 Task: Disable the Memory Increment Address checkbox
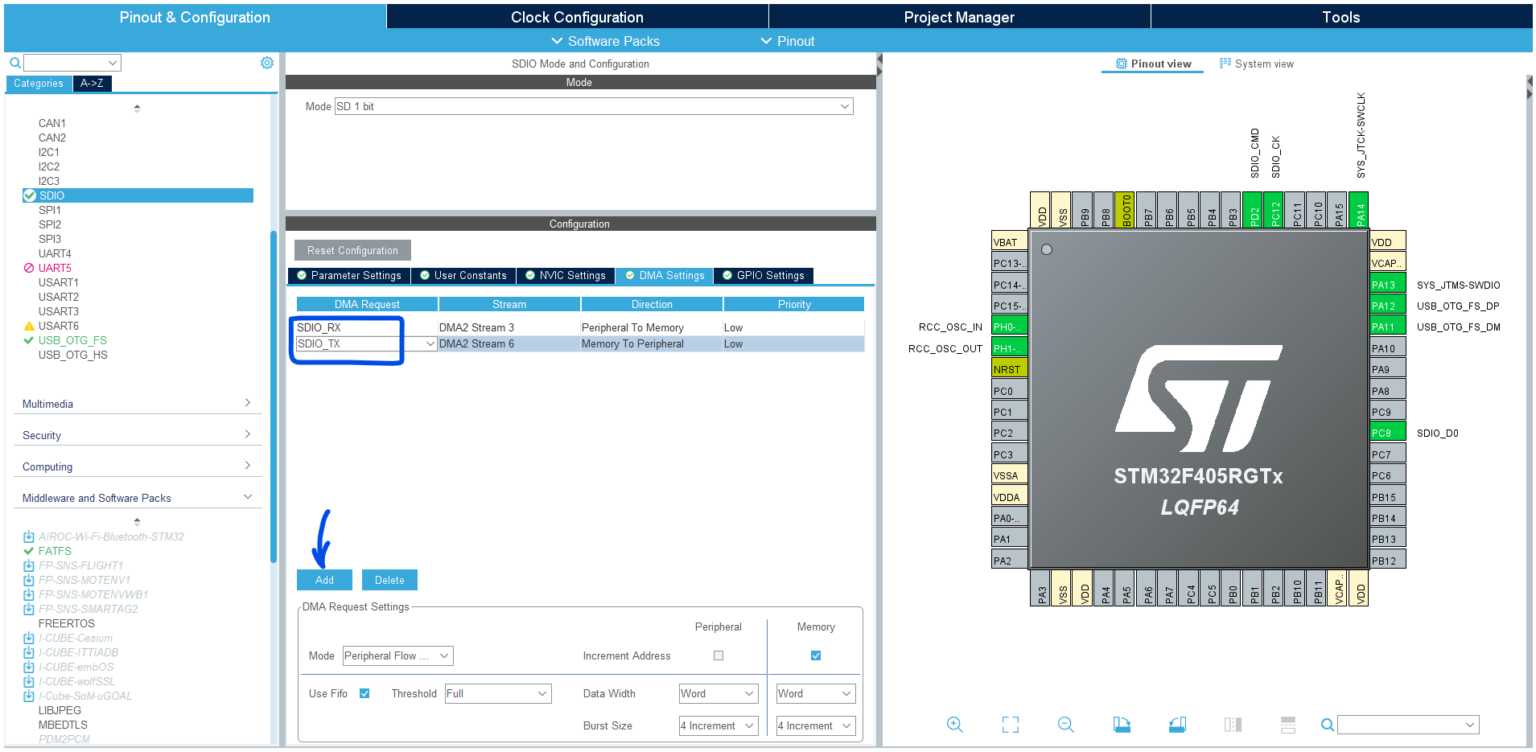815,655
